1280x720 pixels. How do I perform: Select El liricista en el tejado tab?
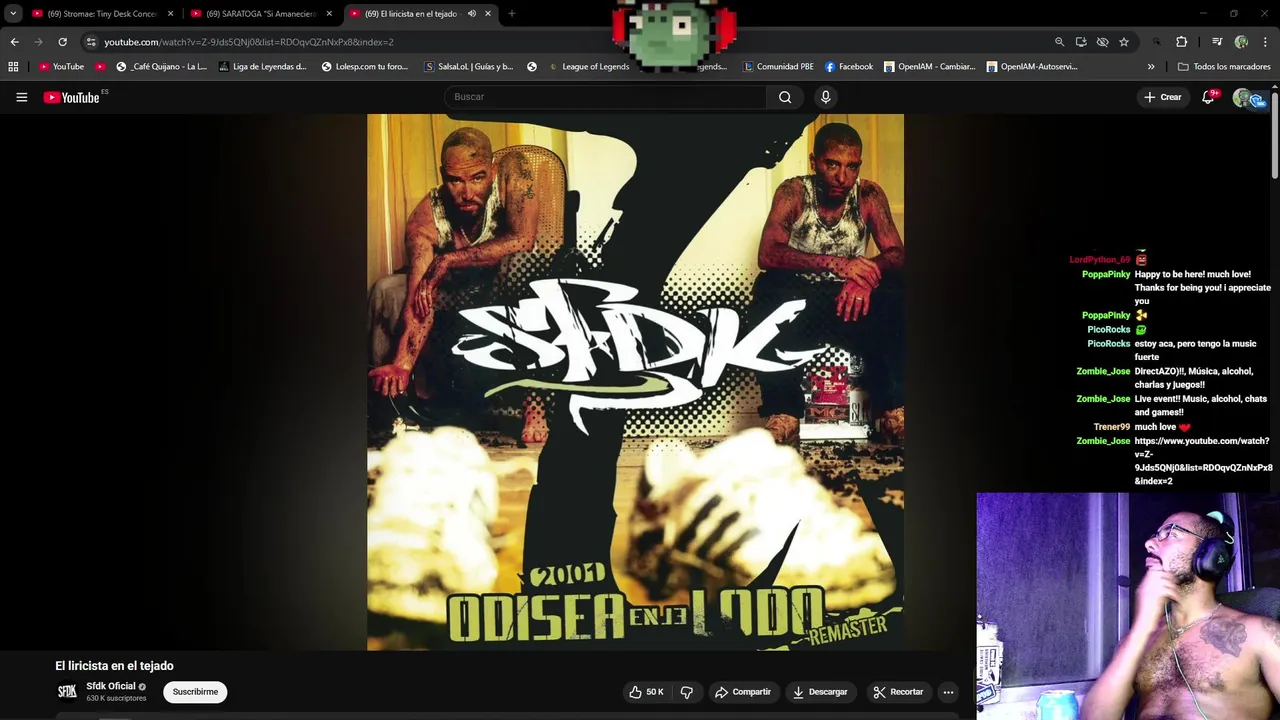pyautogui.click(x=410, y=14)
